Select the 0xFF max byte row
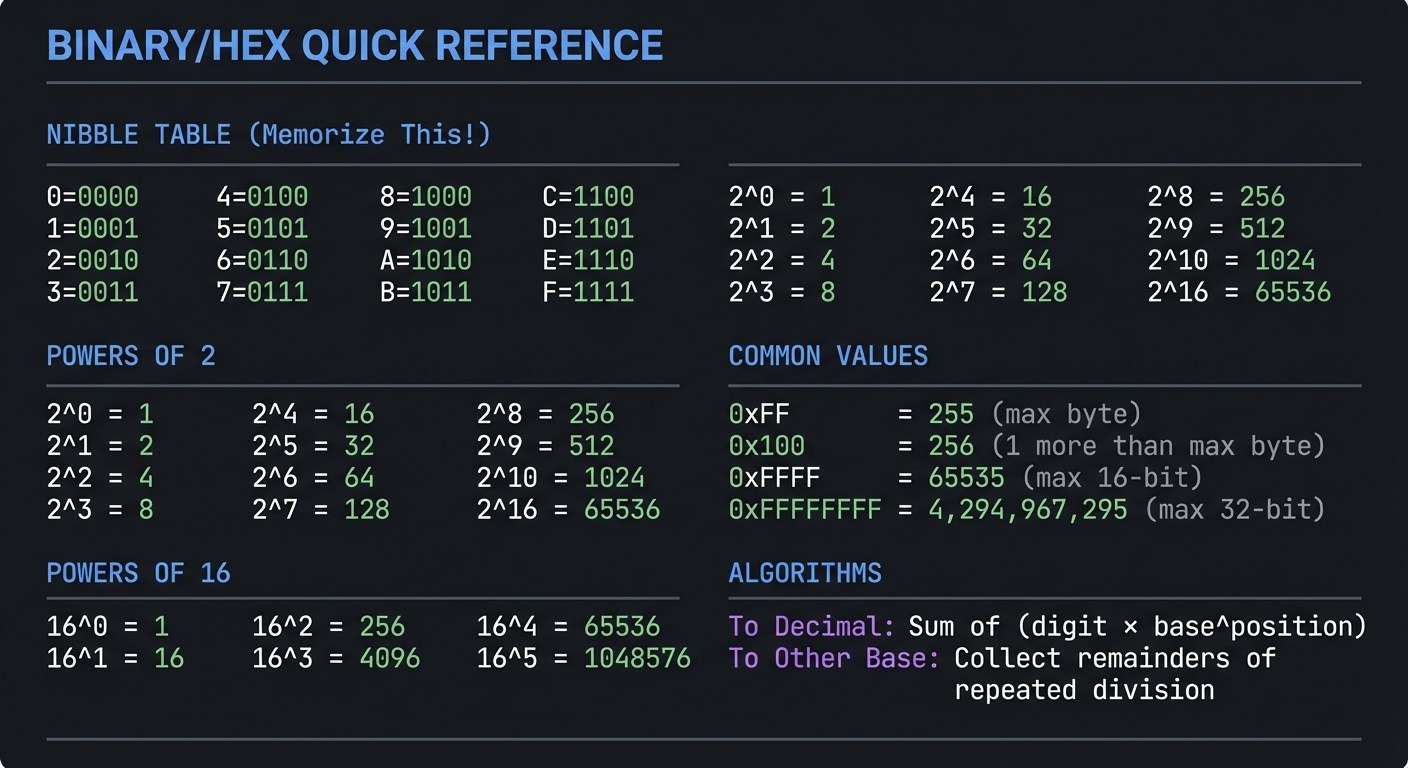The image size is (1408, 768). 934,414
